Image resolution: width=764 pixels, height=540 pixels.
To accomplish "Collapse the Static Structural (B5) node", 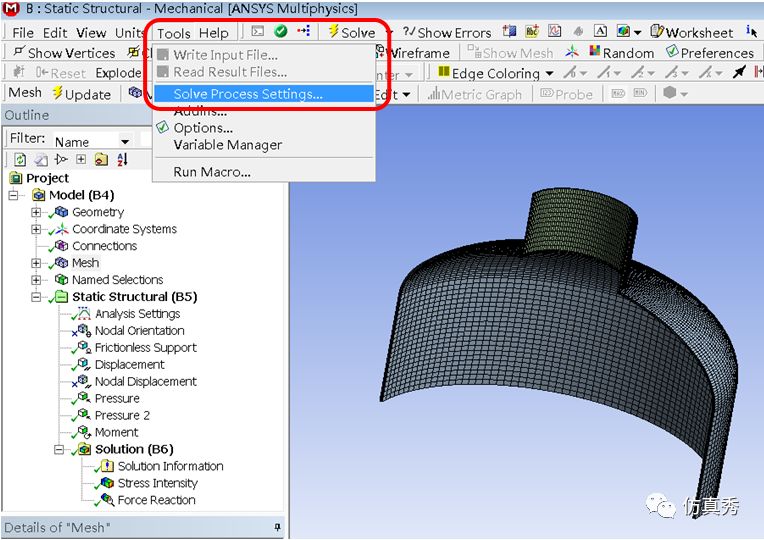I will coord(36,297).
